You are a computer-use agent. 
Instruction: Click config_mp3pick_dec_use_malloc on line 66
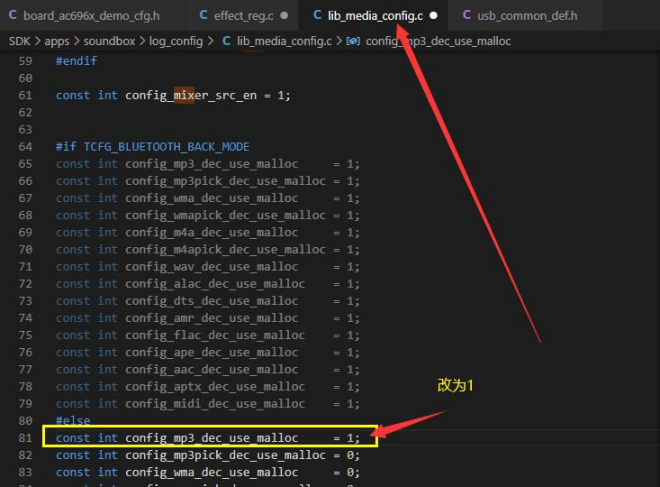click(226, 181)
